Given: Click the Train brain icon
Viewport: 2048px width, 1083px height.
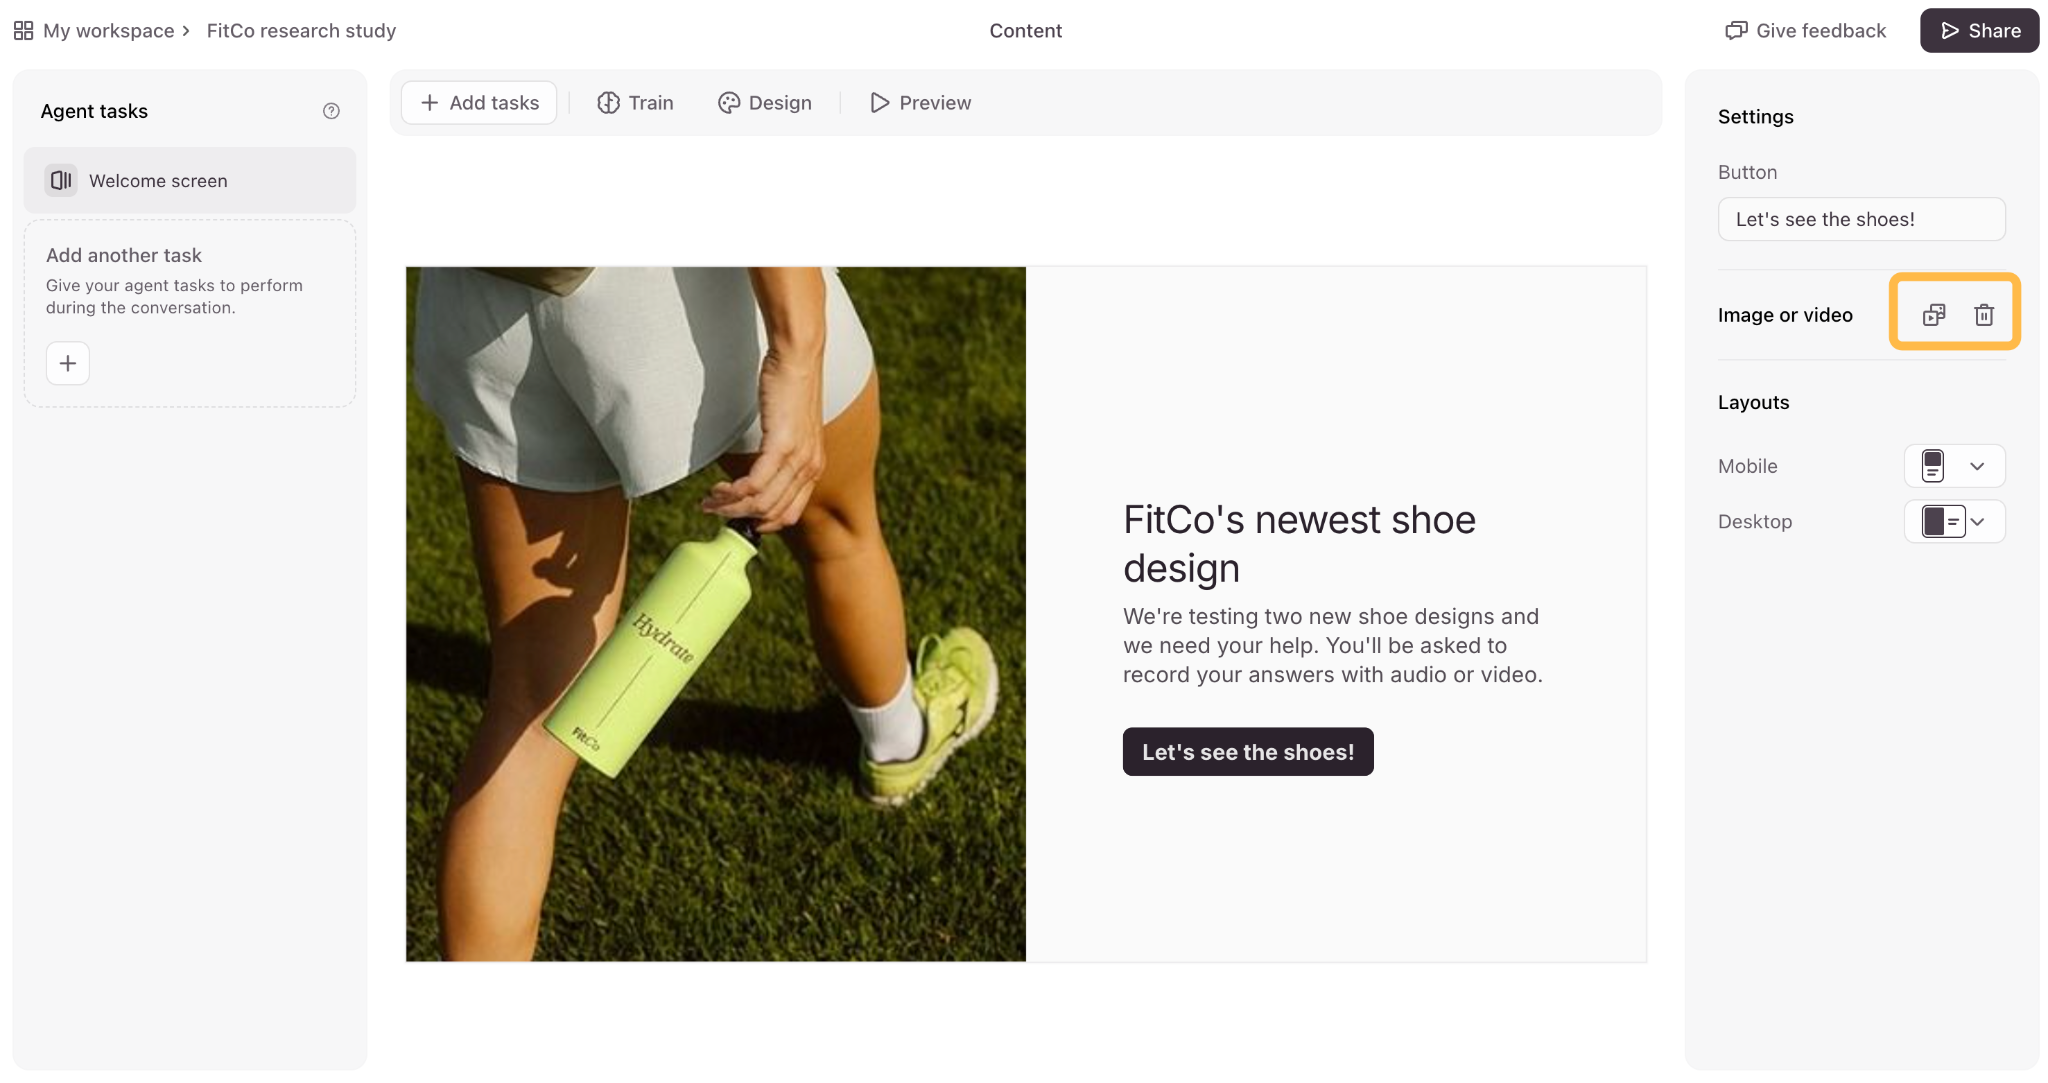Looking at the screenshot, I should pyautogui.click(x=608, y=103).
